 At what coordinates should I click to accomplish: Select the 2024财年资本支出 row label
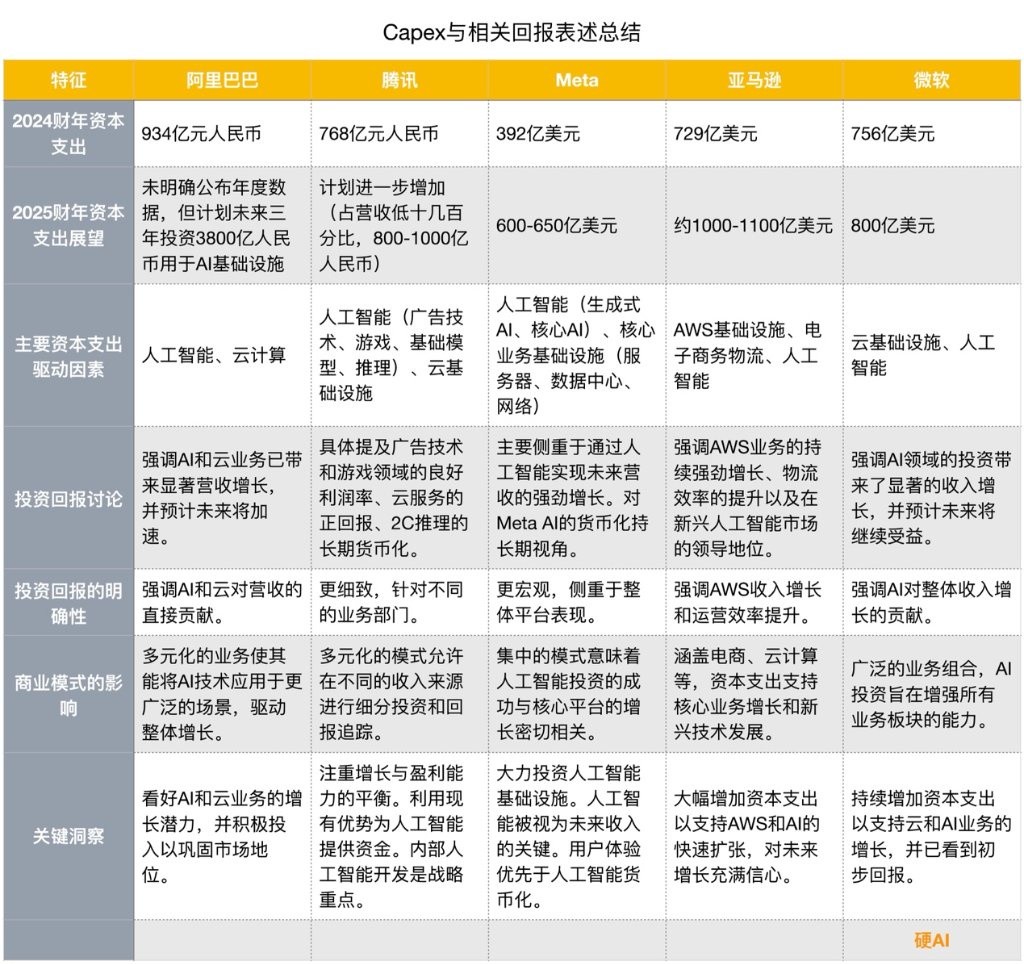[x=69, y=134]
